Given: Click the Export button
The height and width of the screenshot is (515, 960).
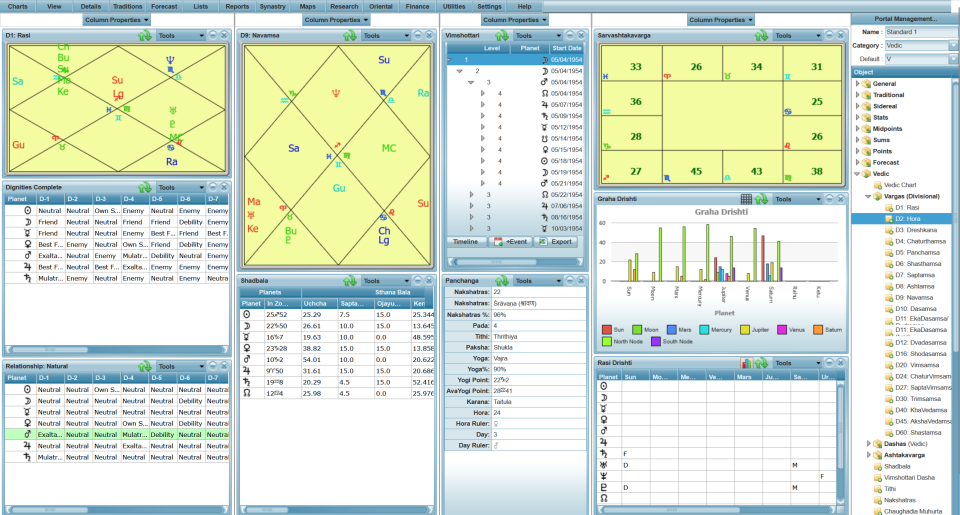Looking at the screenshot, I should click(x=555, y=242).
